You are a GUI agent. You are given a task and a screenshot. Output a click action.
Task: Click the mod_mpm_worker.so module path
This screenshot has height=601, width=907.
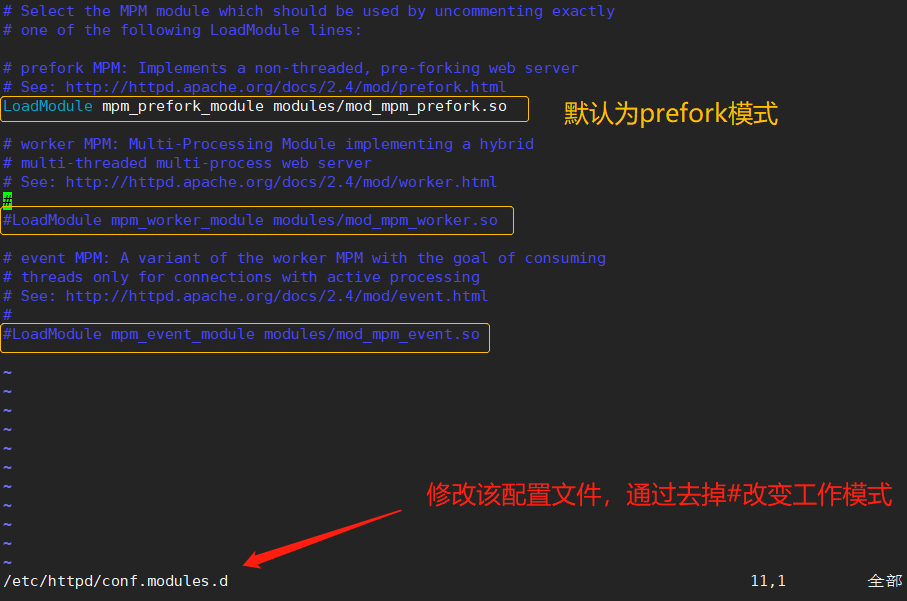pos(385,220)
